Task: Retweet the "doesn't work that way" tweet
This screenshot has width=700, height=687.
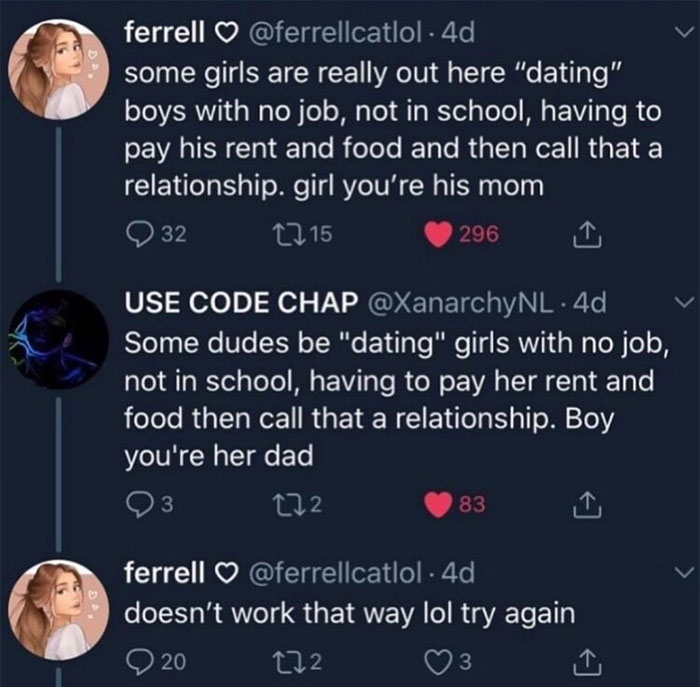Action: pos(282,662)
